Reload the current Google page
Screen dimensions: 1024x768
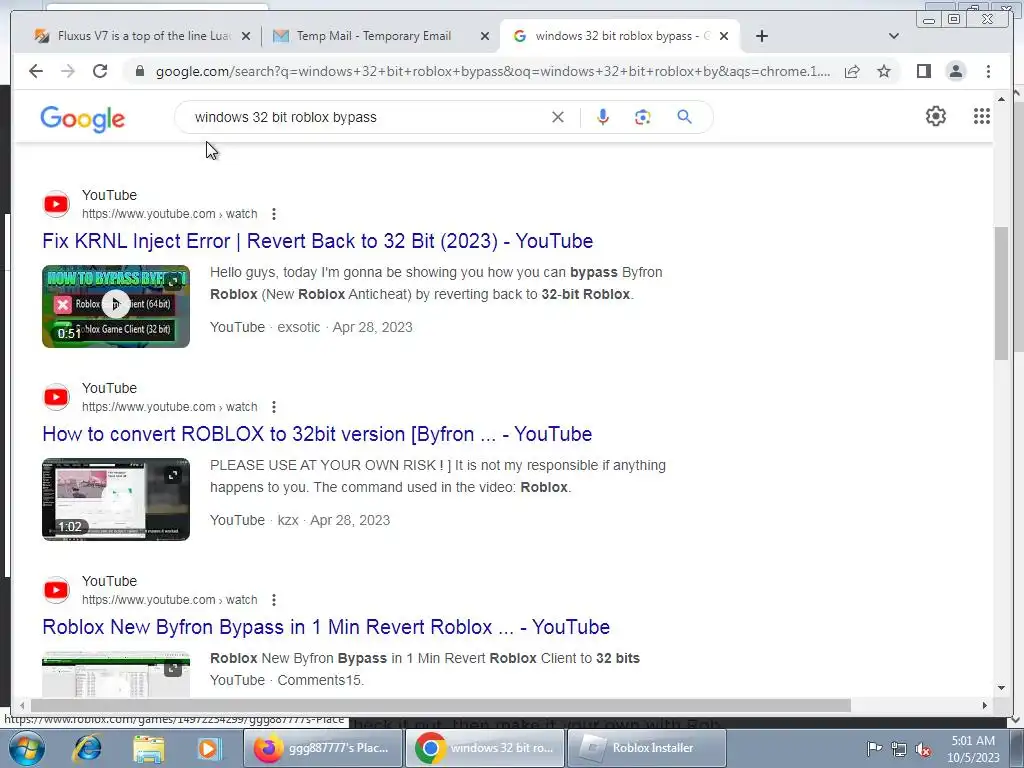pos(100,71)
